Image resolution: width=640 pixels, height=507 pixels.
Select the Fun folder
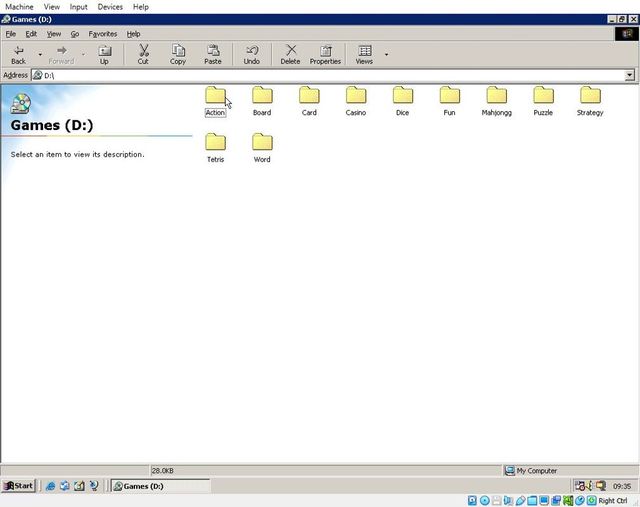coord(449,101)
